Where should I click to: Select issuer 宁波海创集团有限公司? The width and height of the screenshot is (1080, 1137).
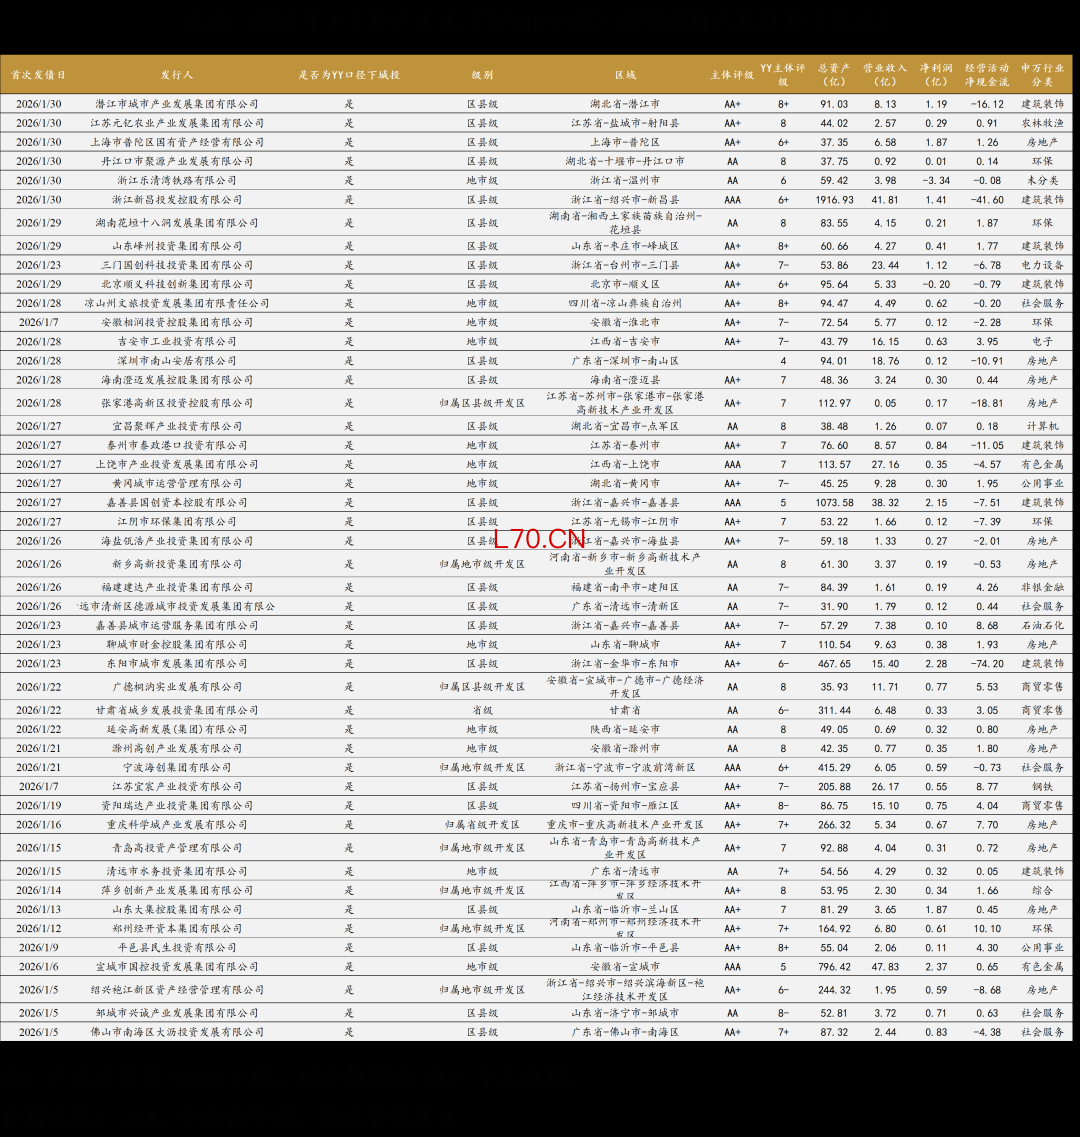(177, 768)
